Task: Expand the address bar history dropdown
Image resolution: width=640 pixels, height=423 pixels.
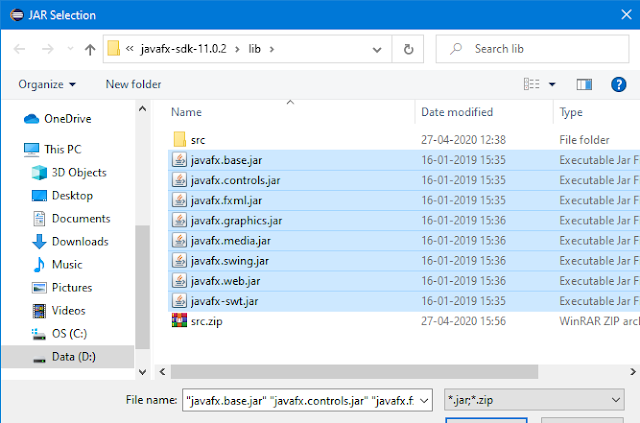Action: 377,50
